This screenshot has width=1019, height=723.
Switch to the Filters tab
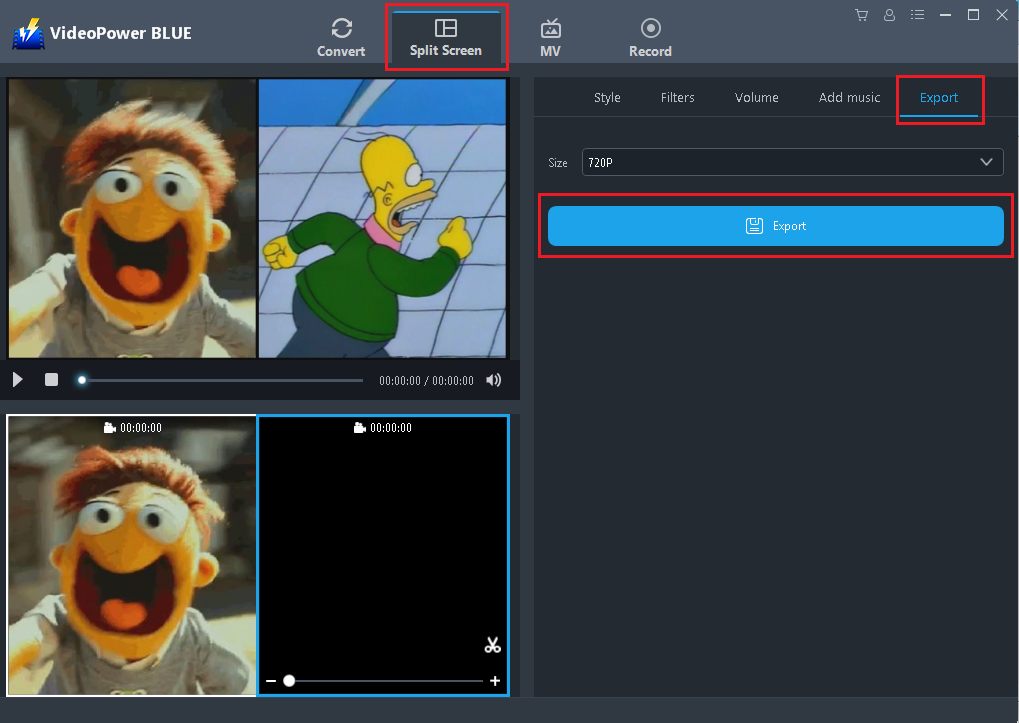[x=677, y=97]
